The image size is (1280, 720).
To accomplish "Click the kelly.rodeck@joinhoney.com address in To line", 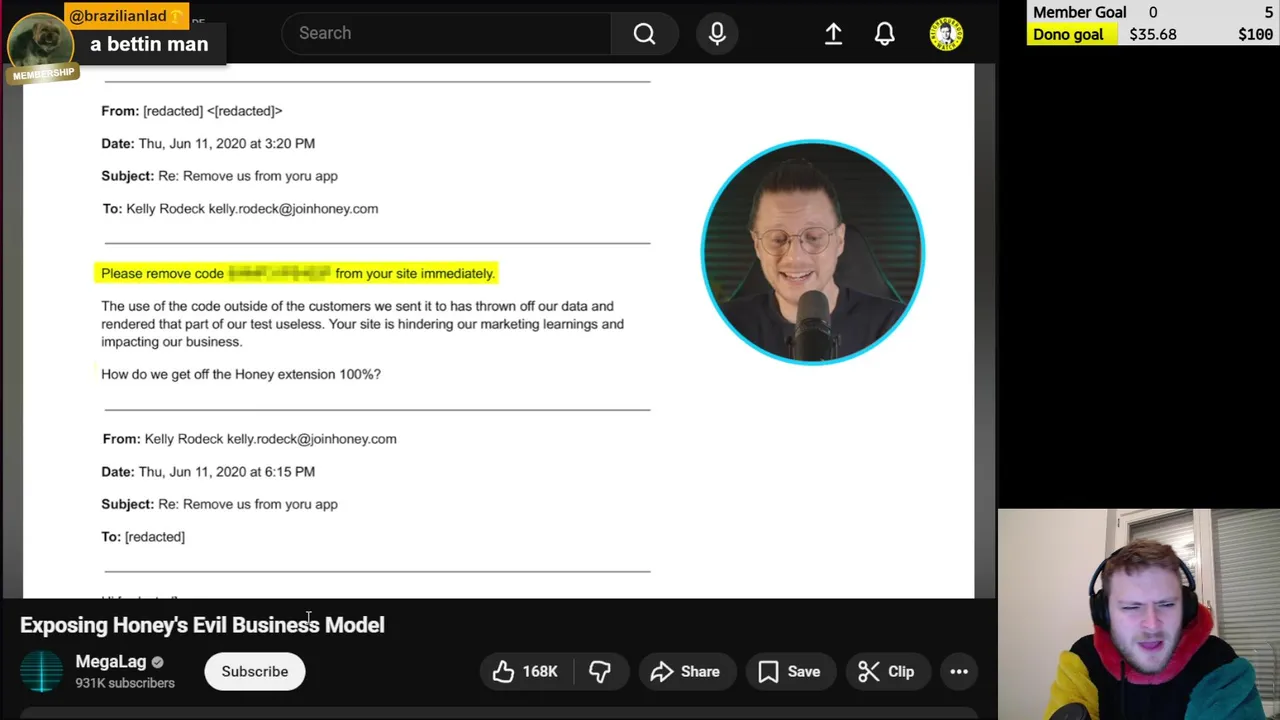I will [x=293, y=209].
